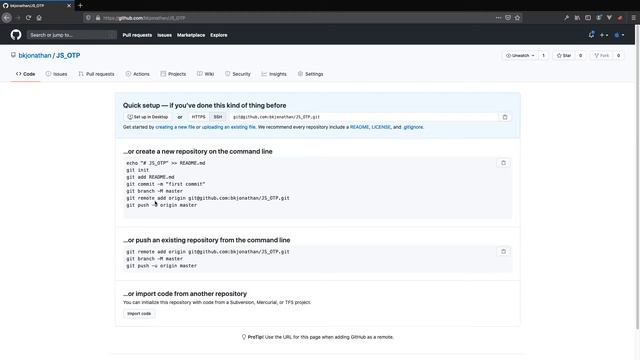Click Set up in Desktop button
This screenshot has width=640, height=360.
pos(148,117)
